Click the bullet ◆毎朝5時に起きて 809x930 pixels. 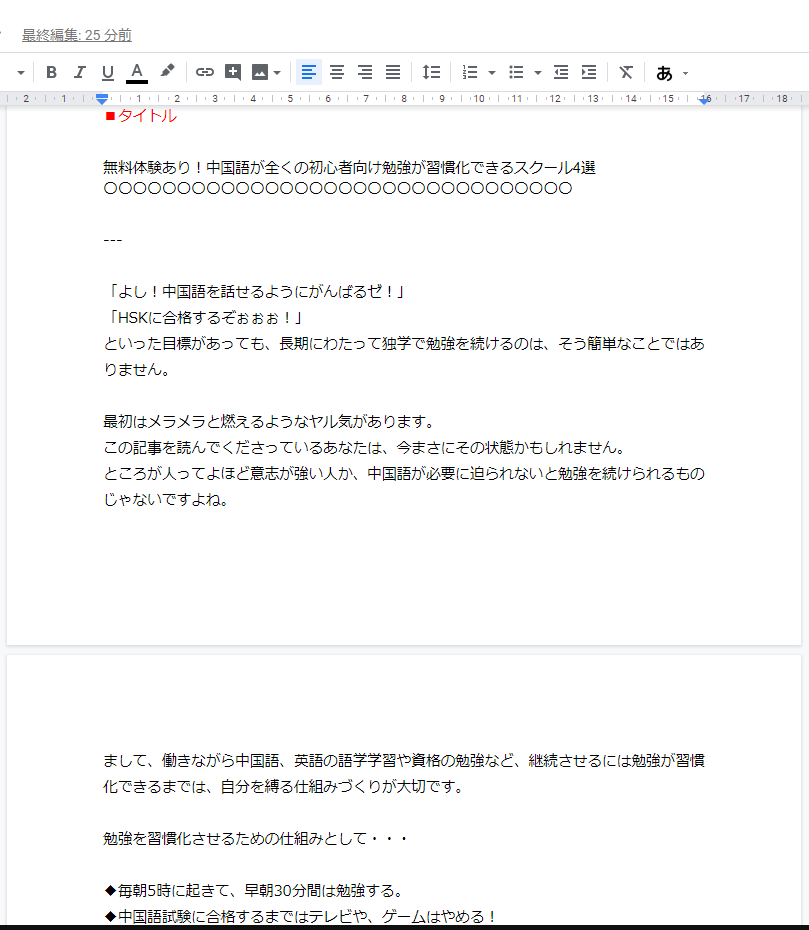[x=254, y=891]
